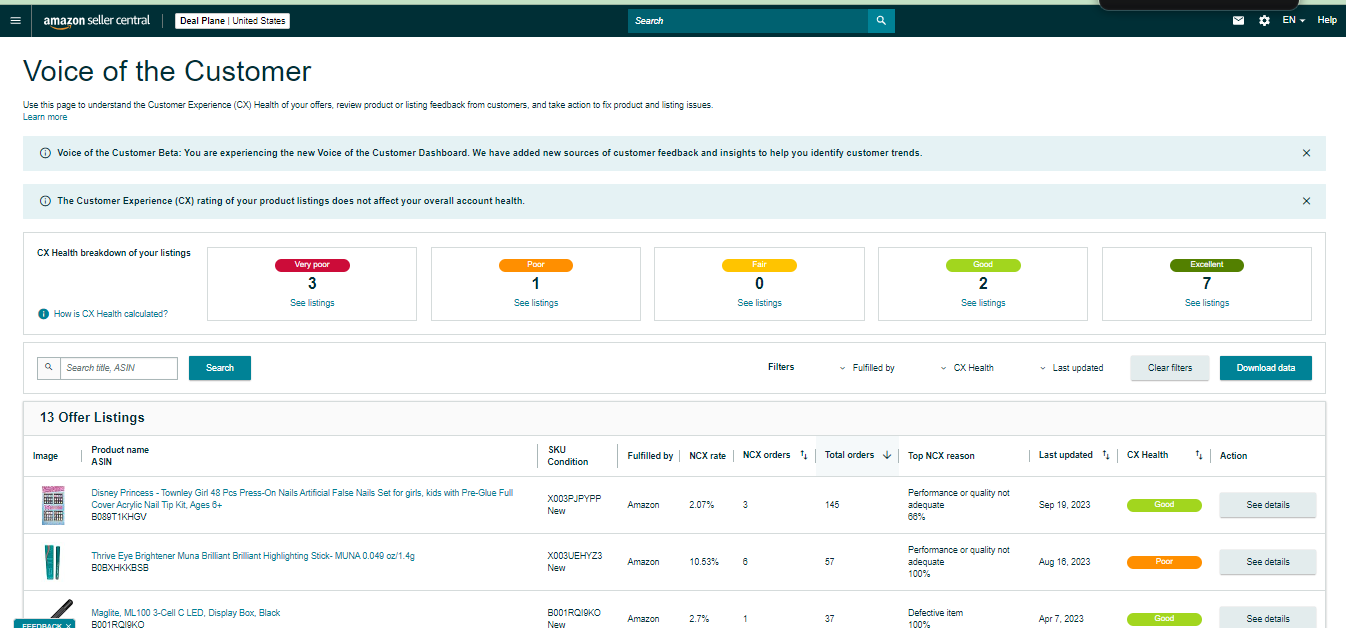Click the Top NCX reason column header

(x=941, y=455)
